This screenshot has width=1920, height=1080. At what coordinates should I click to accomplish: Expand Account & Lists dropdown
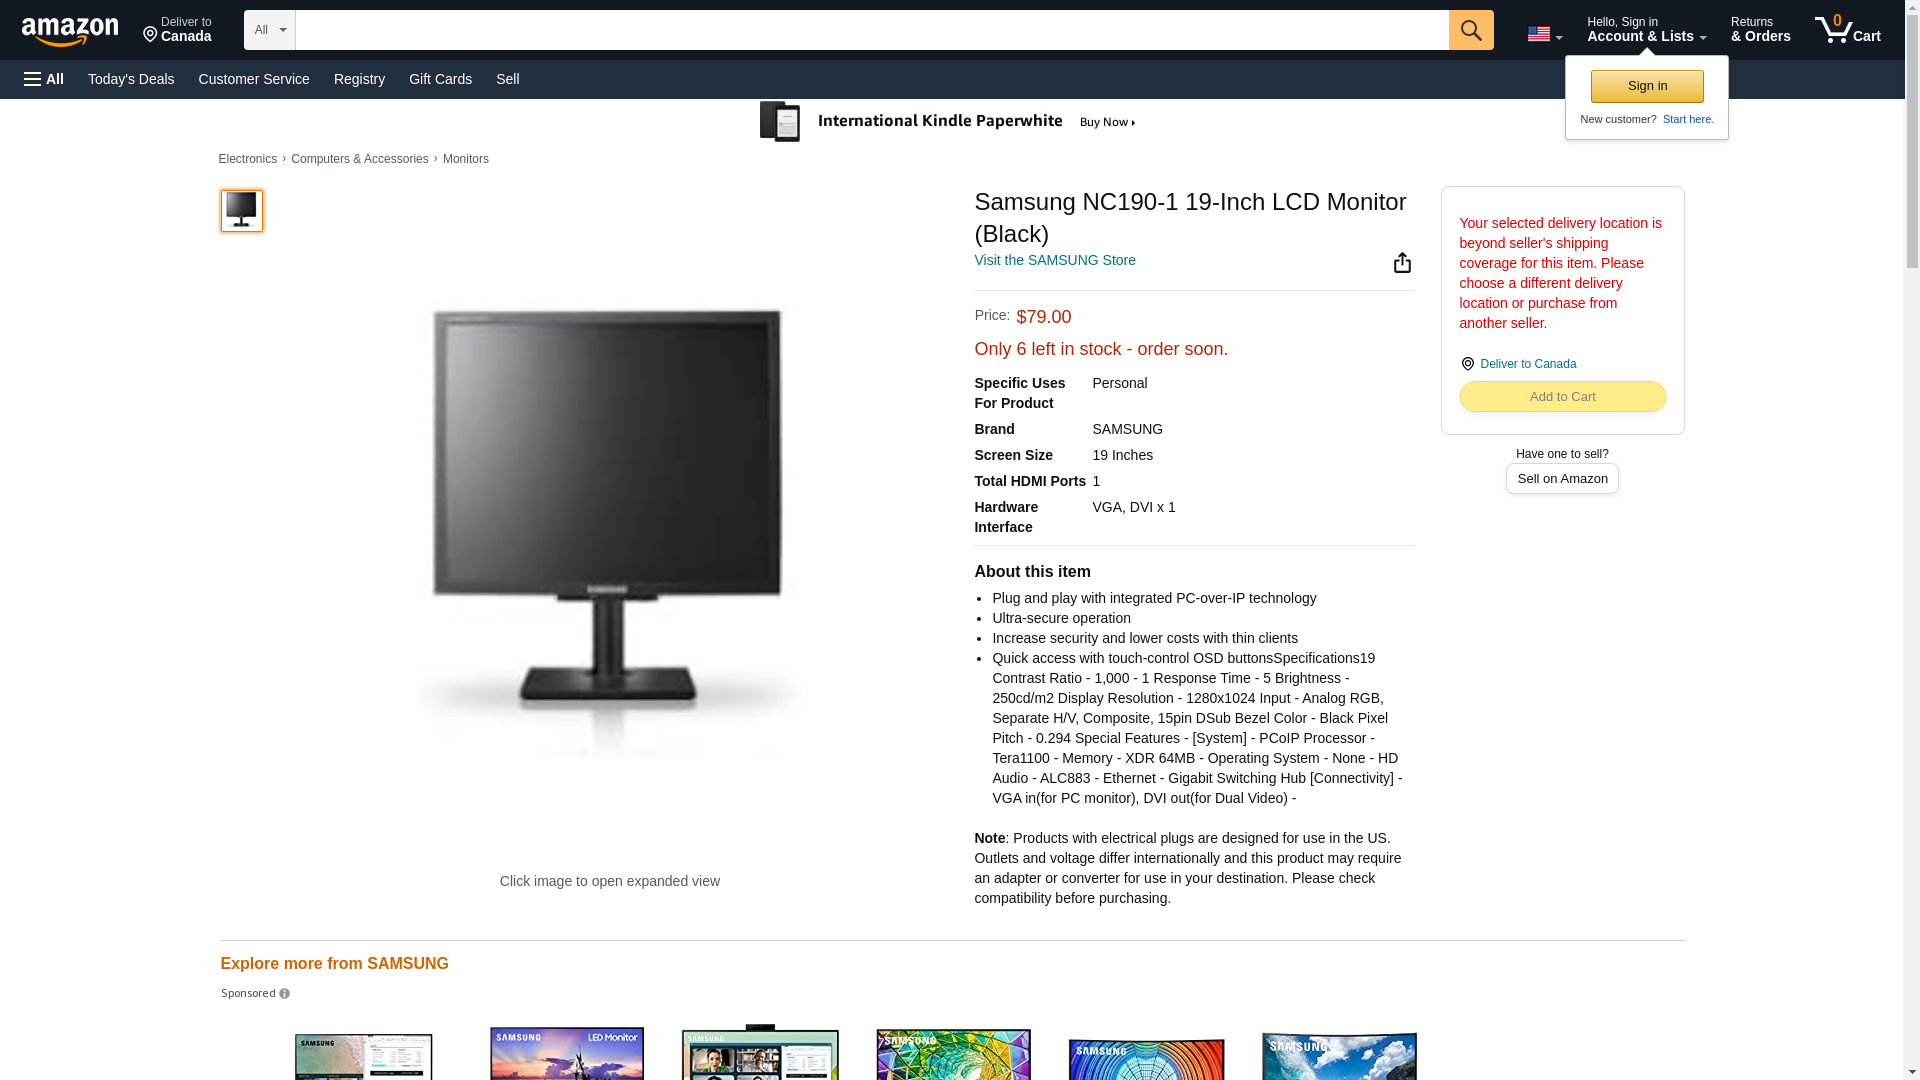click(1646, 30)
